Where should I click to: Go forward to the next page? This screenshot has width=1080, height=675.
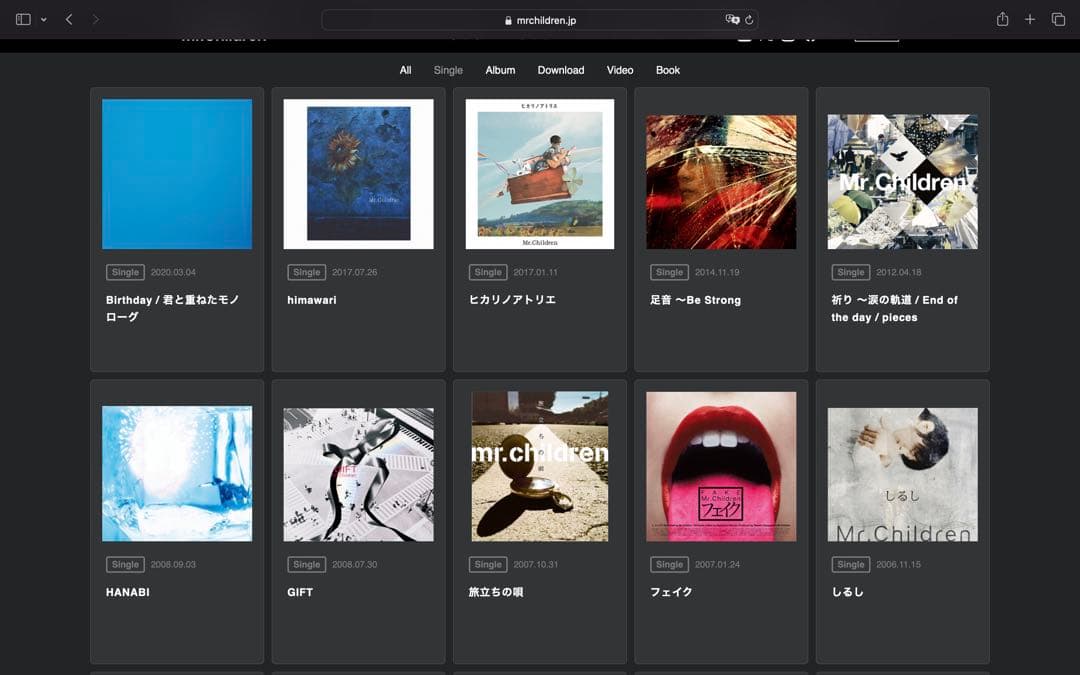click(x=96, y=19)
